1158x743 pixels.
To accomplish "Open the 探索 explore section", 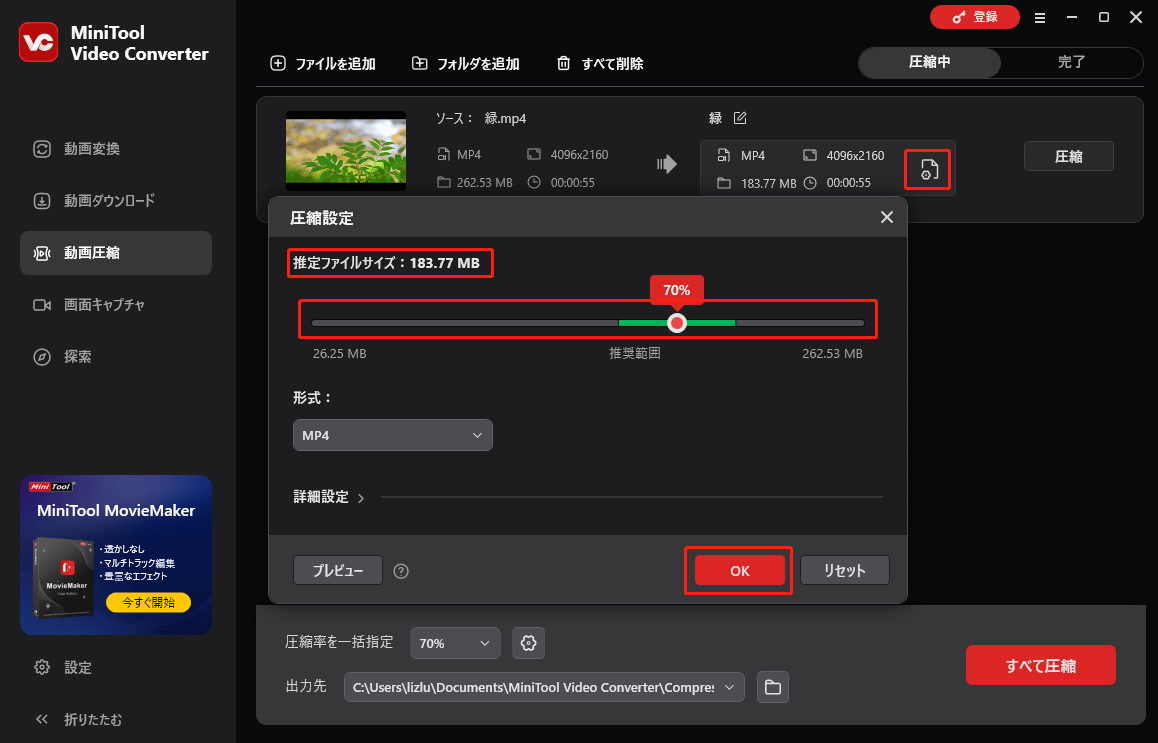I will pyautogui.click(x=116, y=357).
